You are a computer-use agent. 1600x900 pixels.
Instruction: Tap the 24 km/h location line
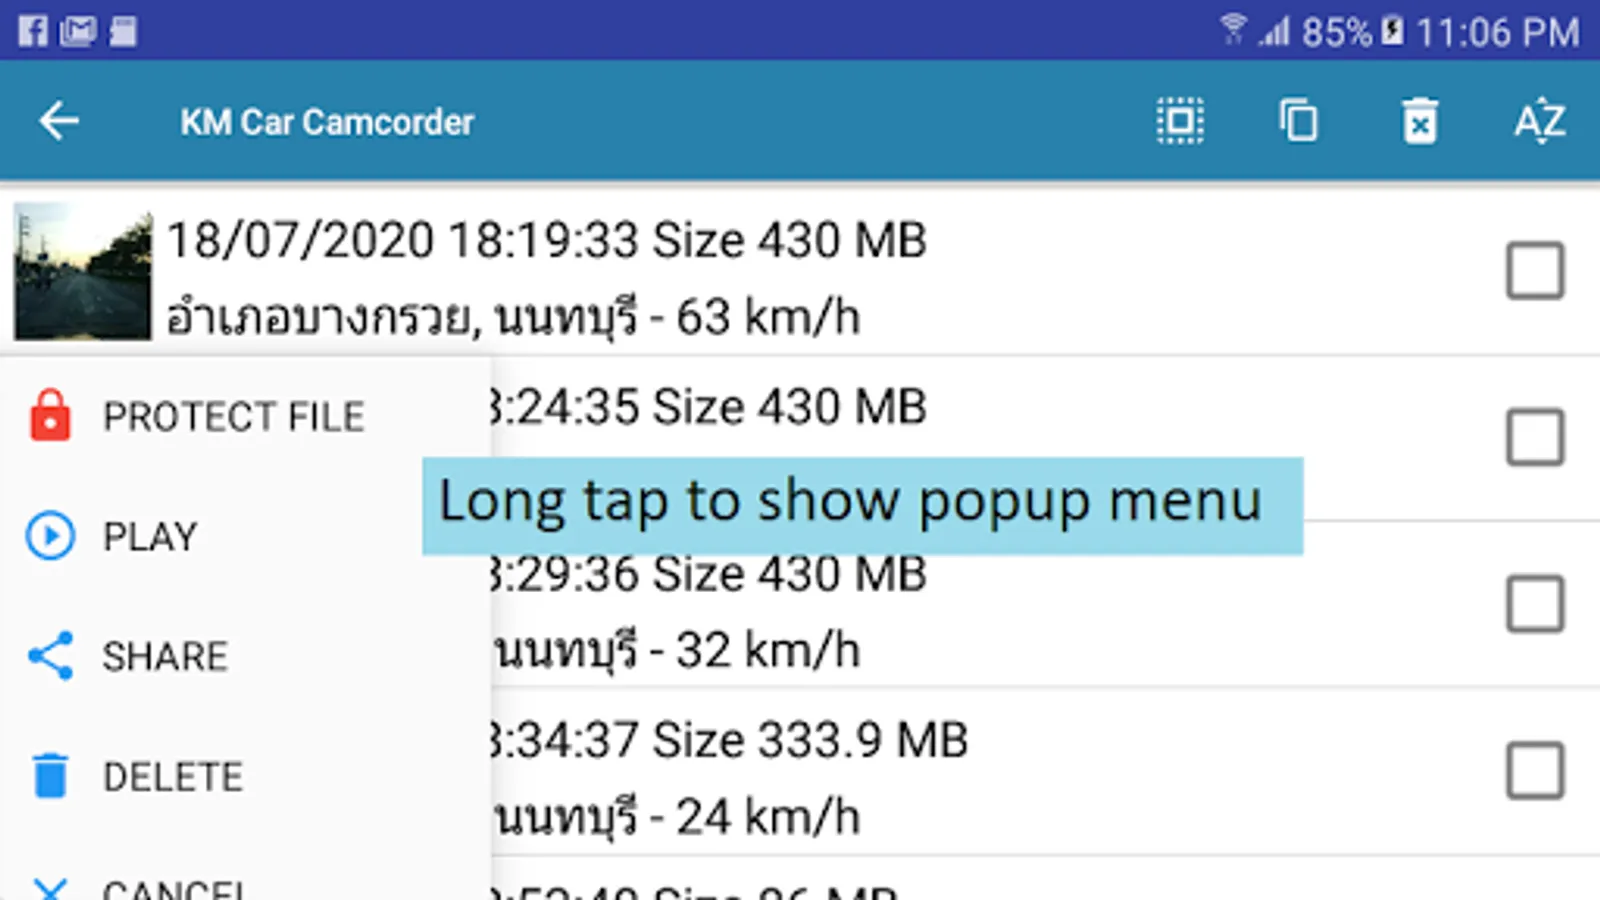click(677, 818)
